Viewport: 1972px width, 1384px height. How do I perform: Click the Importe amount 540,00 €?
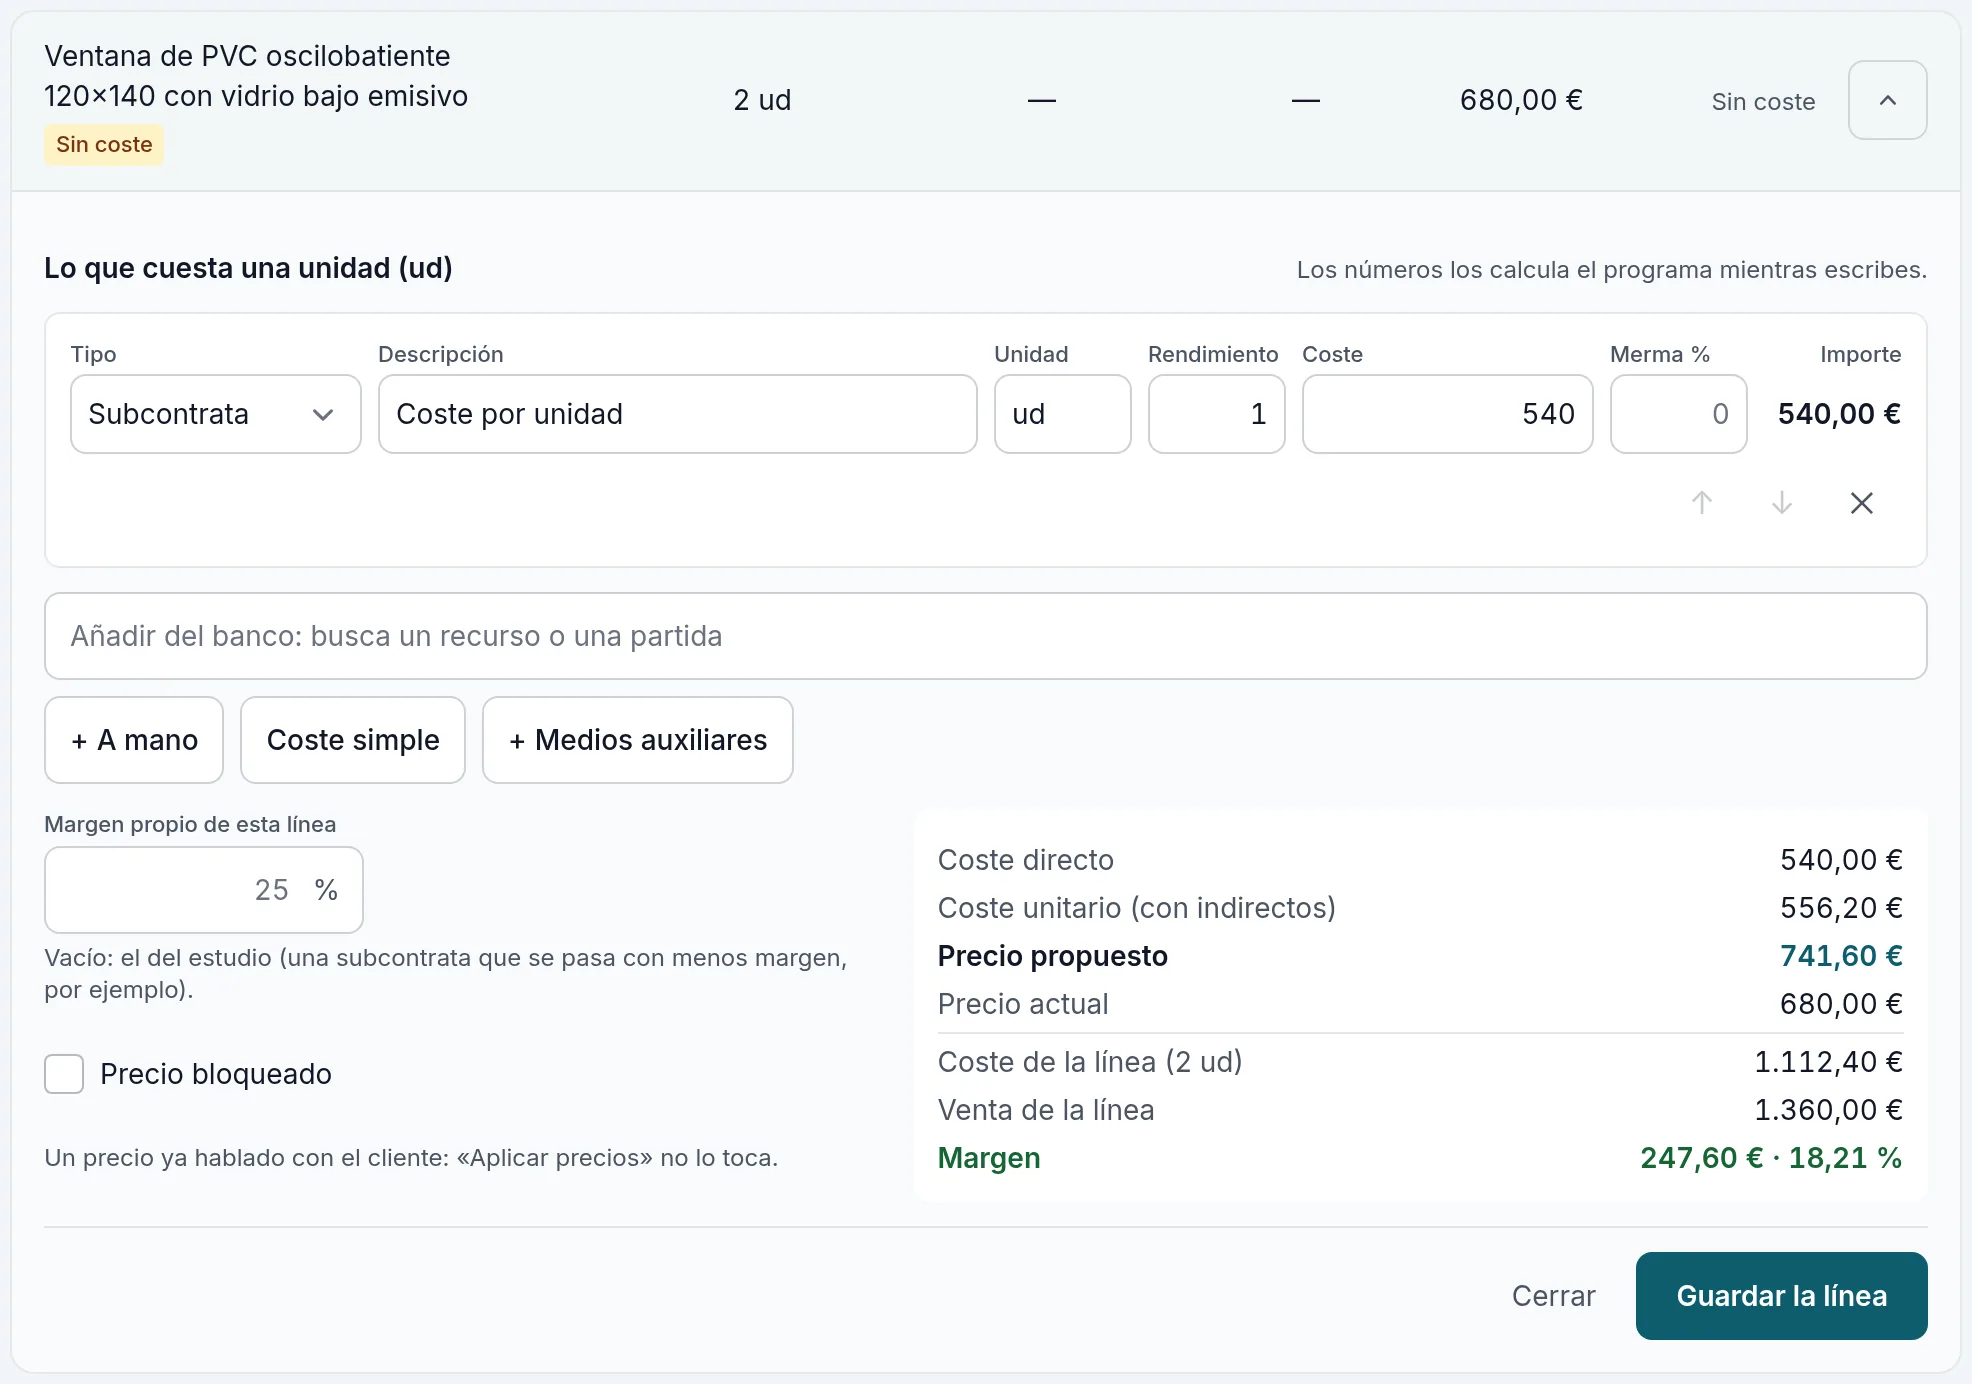pyautogui.click(x=1839, y=414)
